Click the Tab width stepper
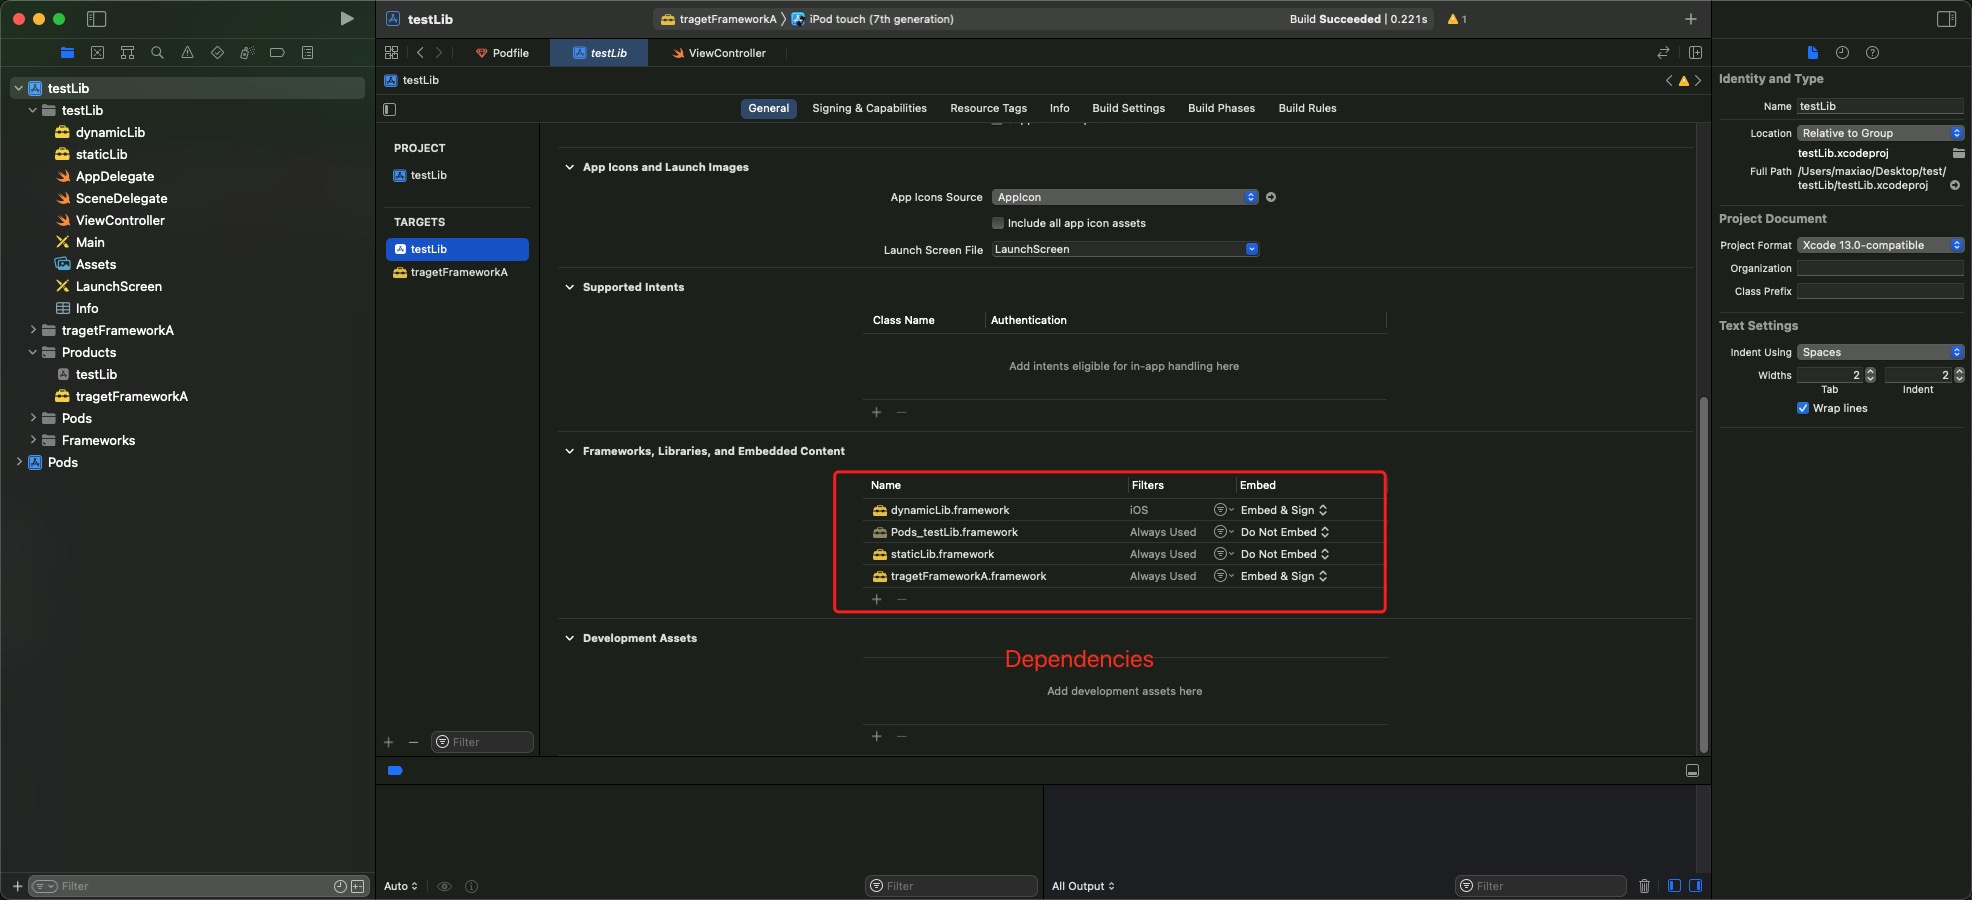Viewport: 1972px width, 900px height. pos(1870,375)
